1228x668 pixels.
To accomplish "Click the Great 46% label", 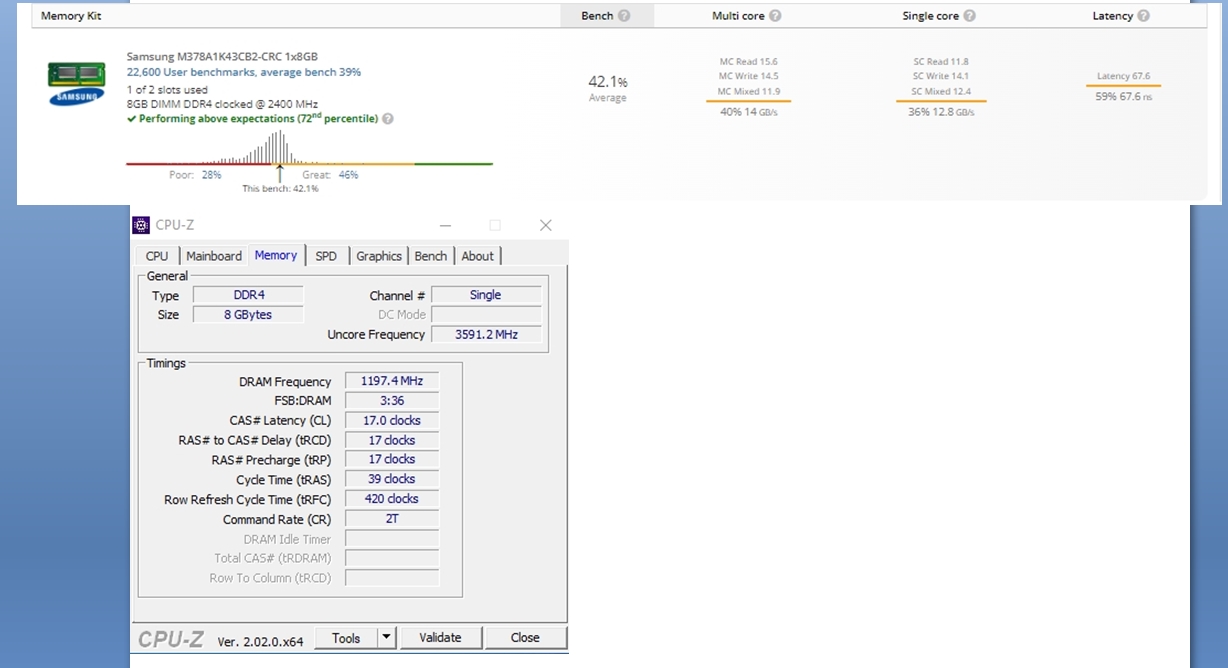I will coord(330,175).
